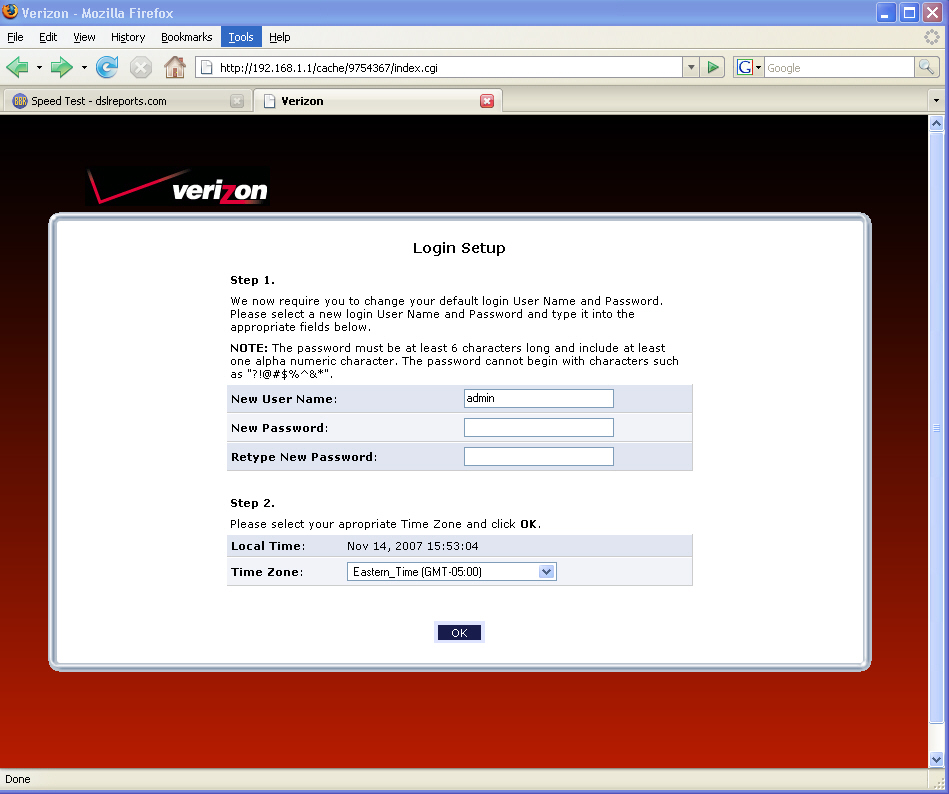The width and height of the screenshot is (949, 794).
Task: Click the Step 1. heading
Action: coord(252,280)
